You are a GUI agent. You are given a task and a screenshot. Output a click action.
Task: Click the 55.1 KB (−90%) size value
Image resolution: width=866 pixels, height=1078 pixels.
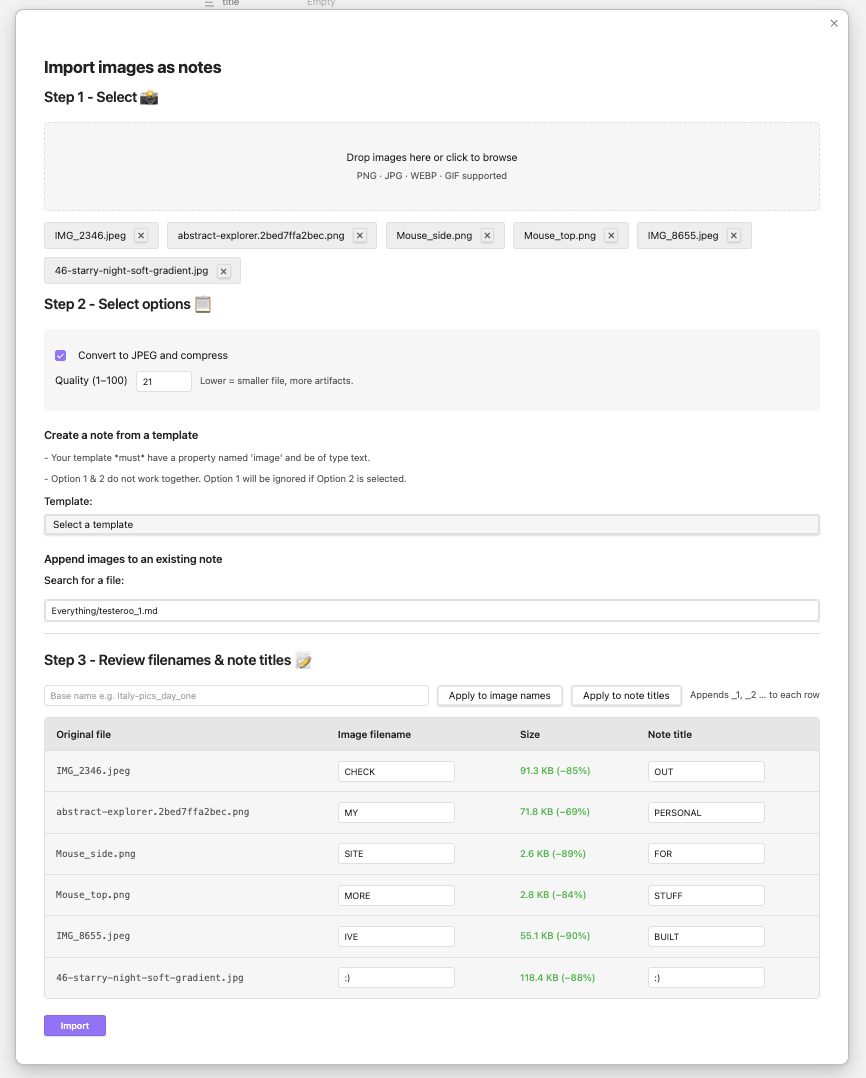tap(555, 936)
